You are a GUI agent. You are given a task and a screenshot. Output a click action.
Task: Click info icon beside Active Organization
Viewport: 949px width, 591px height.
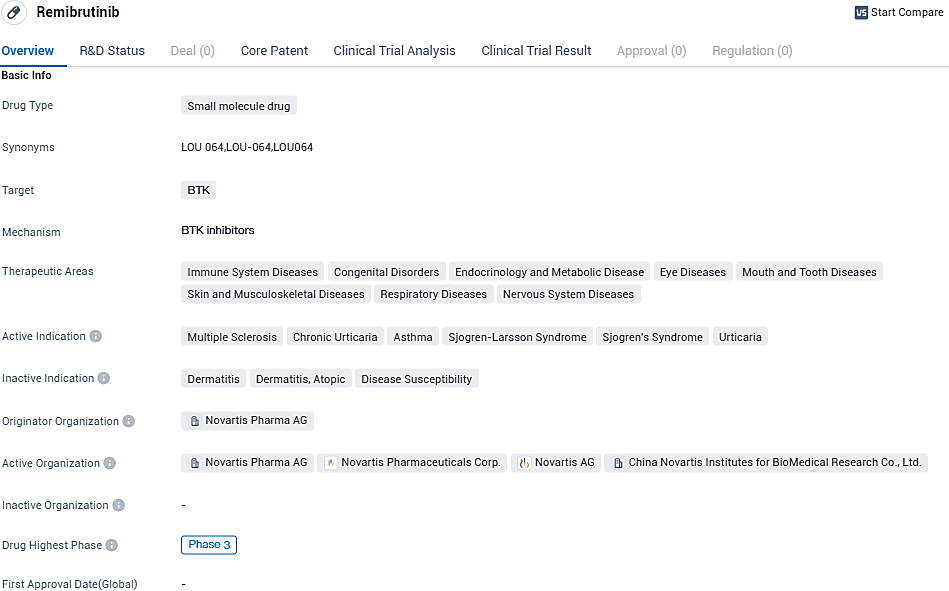[110, 463]
